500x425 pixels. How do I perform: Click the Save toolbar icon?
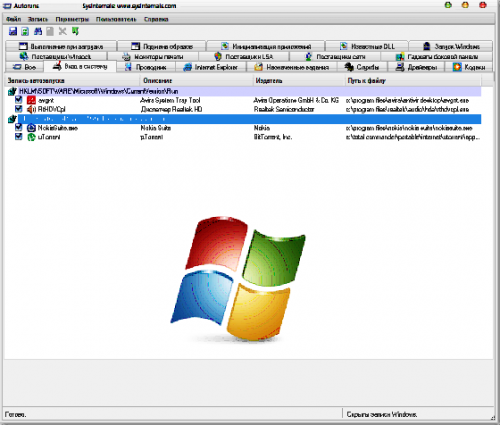[x=13, y=31]
